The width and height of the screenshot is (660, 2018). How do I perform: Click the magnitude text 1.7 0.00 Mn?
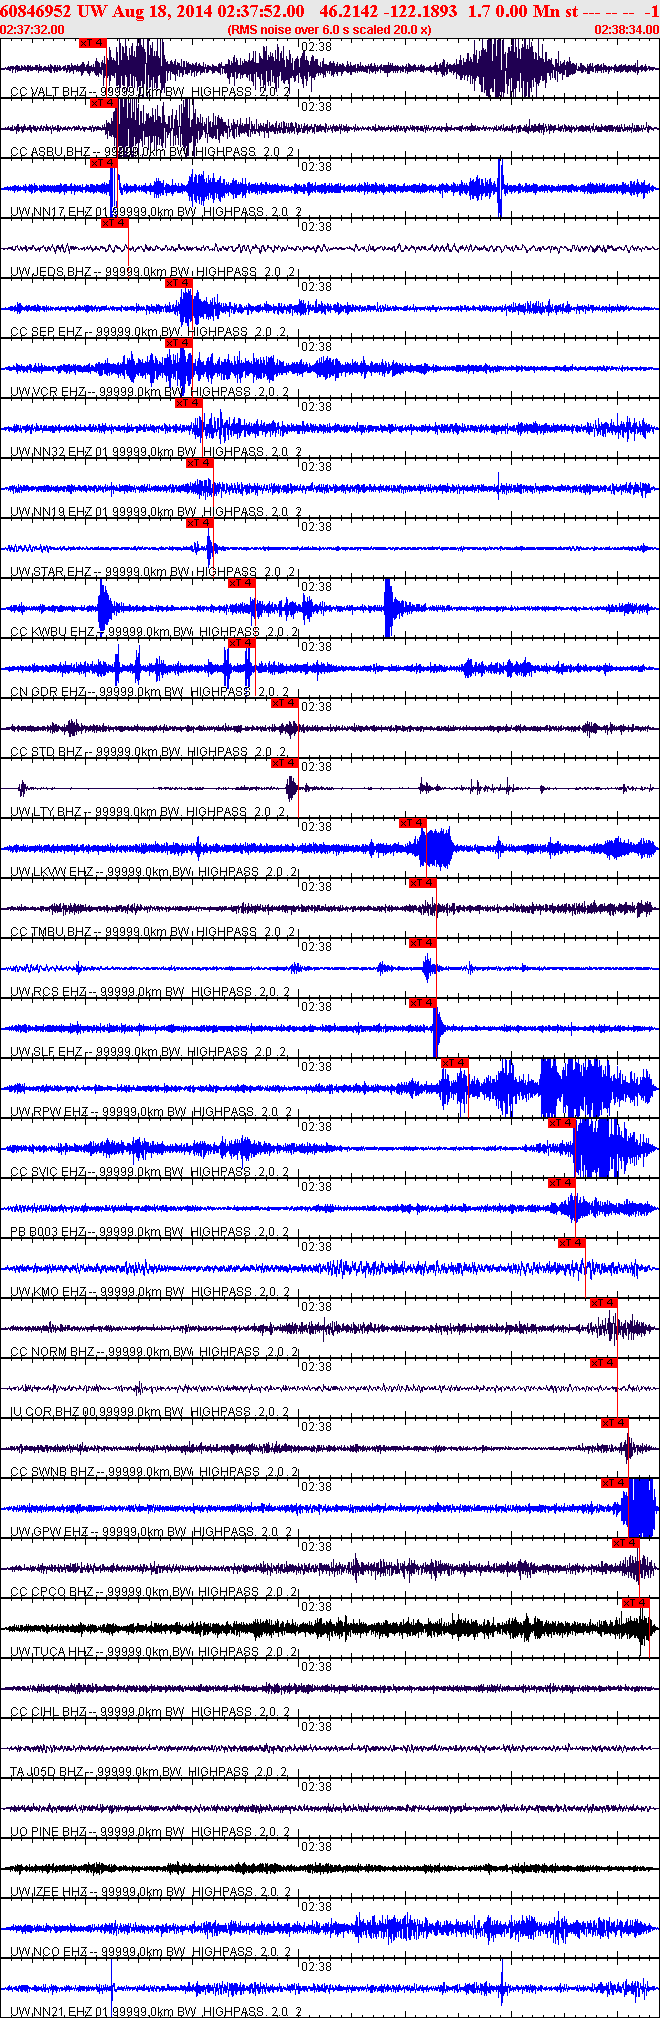coord(515,11)
